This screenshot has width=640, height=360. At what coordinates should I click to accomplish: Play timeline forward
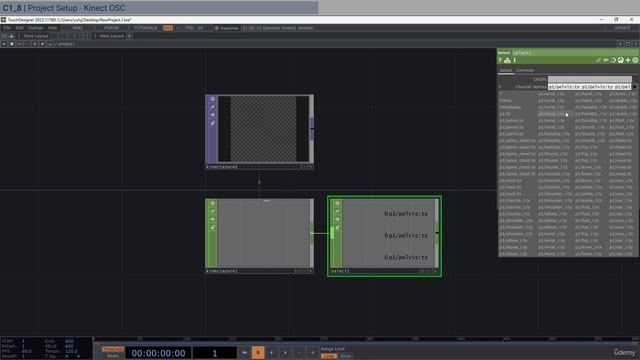point(285,353)
